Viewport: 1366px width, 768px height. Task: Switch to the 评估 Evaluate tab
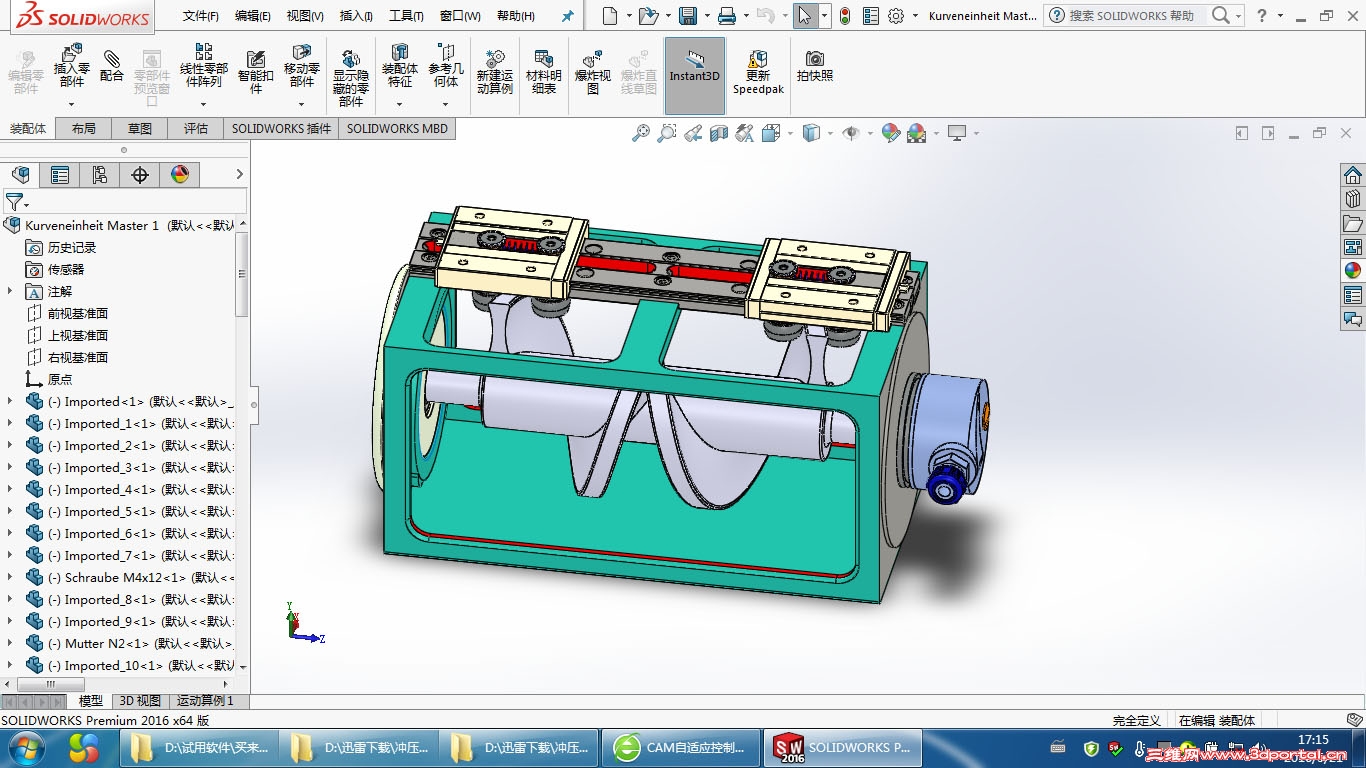pos(196,128)
